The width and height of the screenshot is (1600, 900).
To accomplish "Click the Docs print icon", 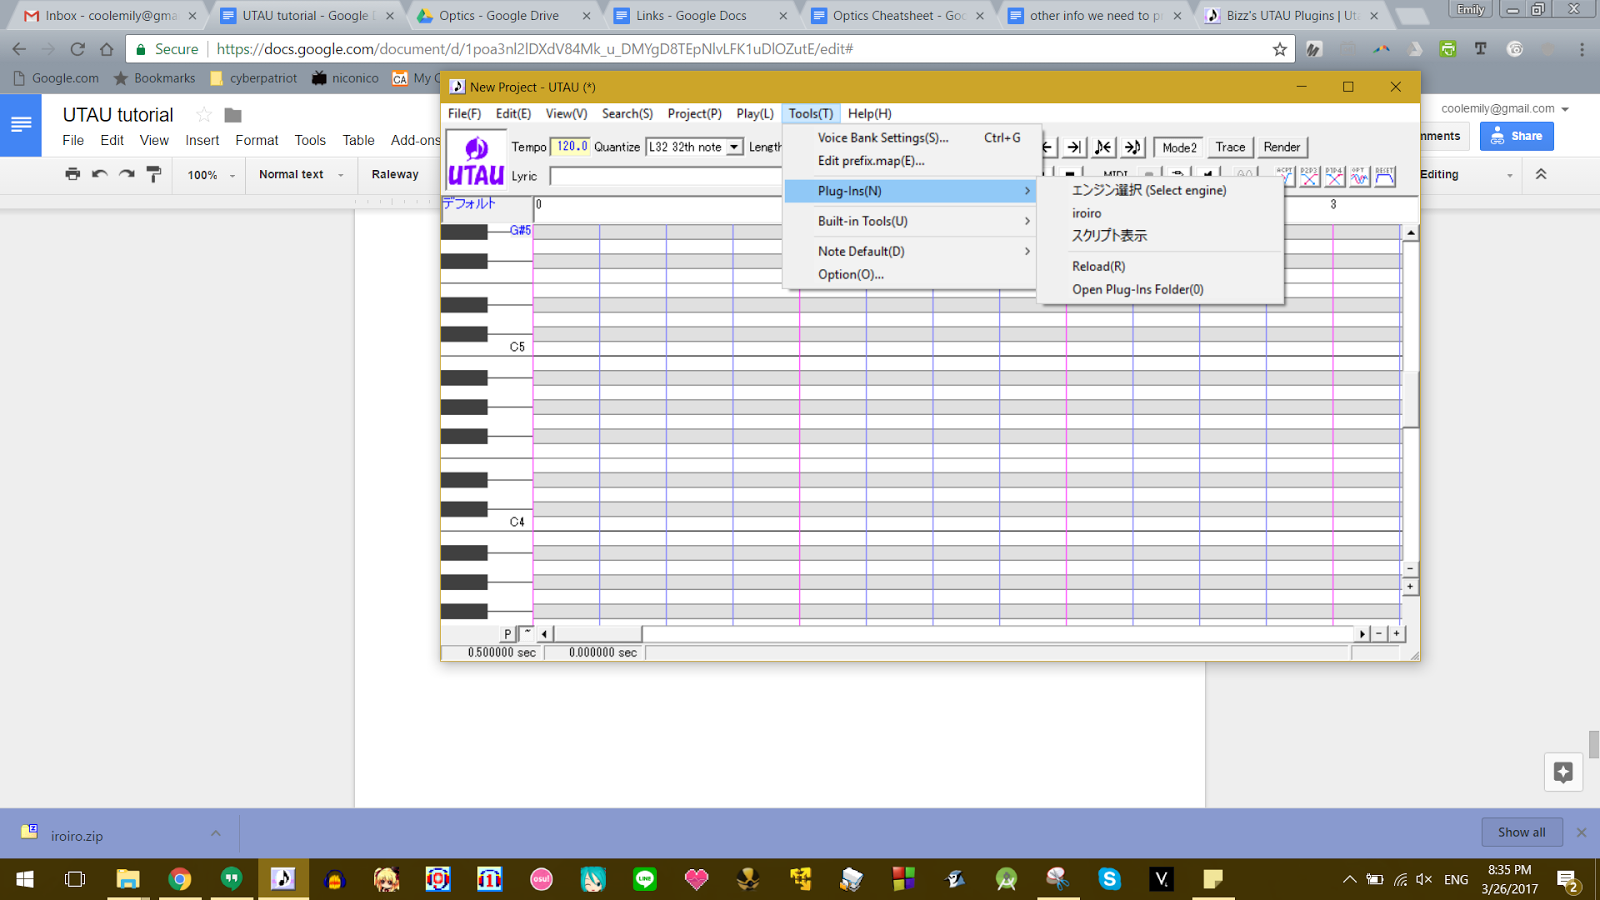I will 72,174.
